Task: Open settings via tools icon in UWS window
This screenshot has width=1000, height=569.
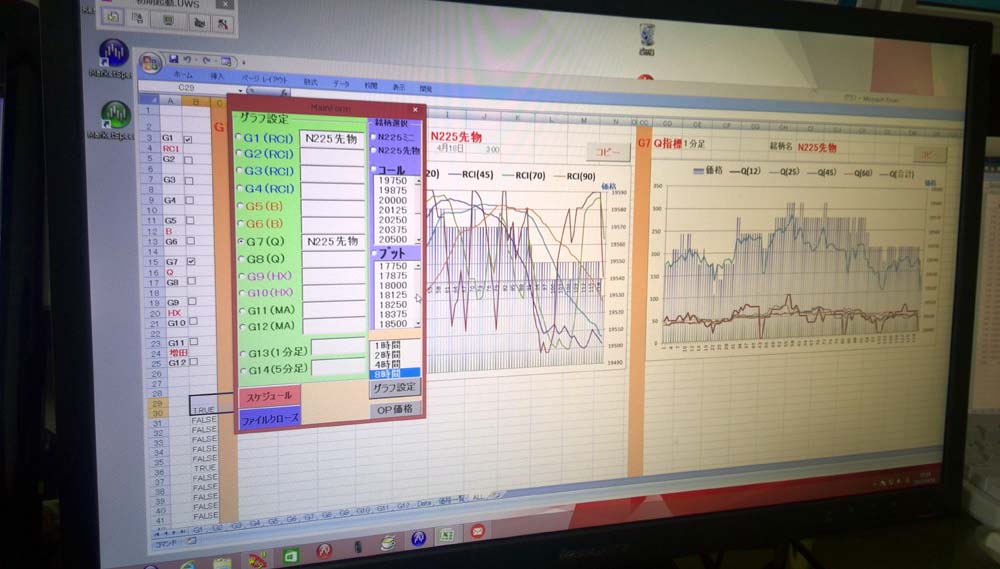Action: [x=223, y=24]
